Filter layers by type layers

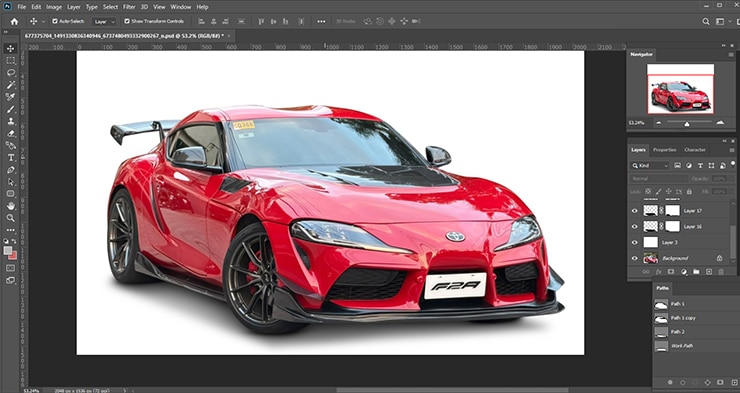[700, 166]
